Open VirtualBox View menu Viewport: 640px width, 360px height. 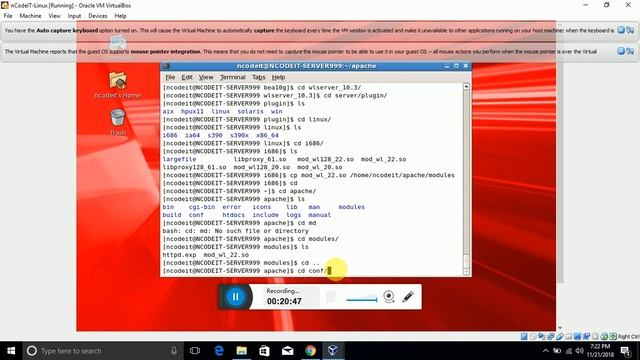tap(54, 16)
